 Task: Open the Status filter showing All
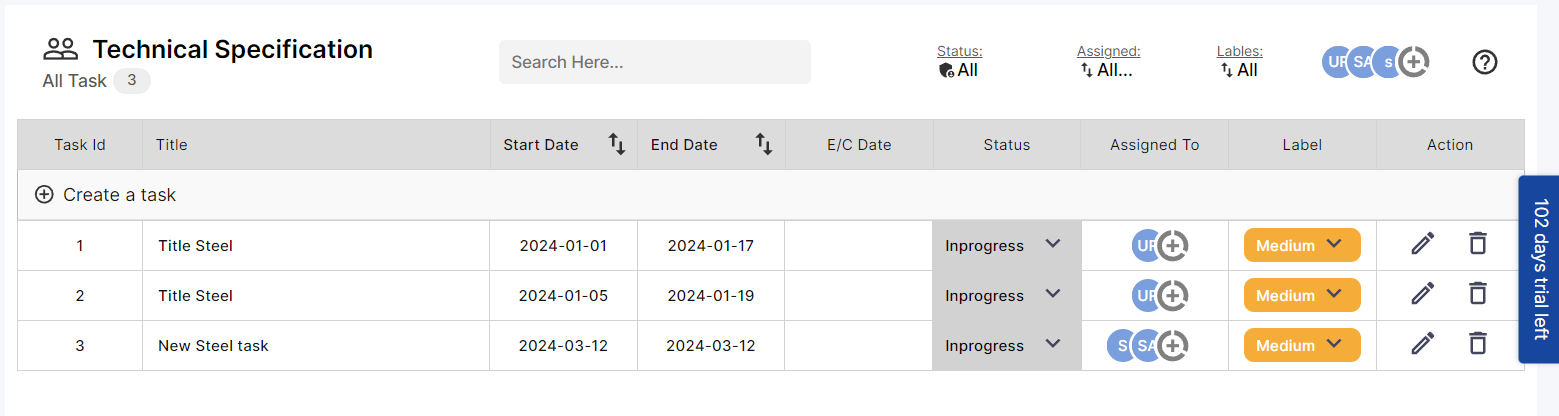point(959,70)
